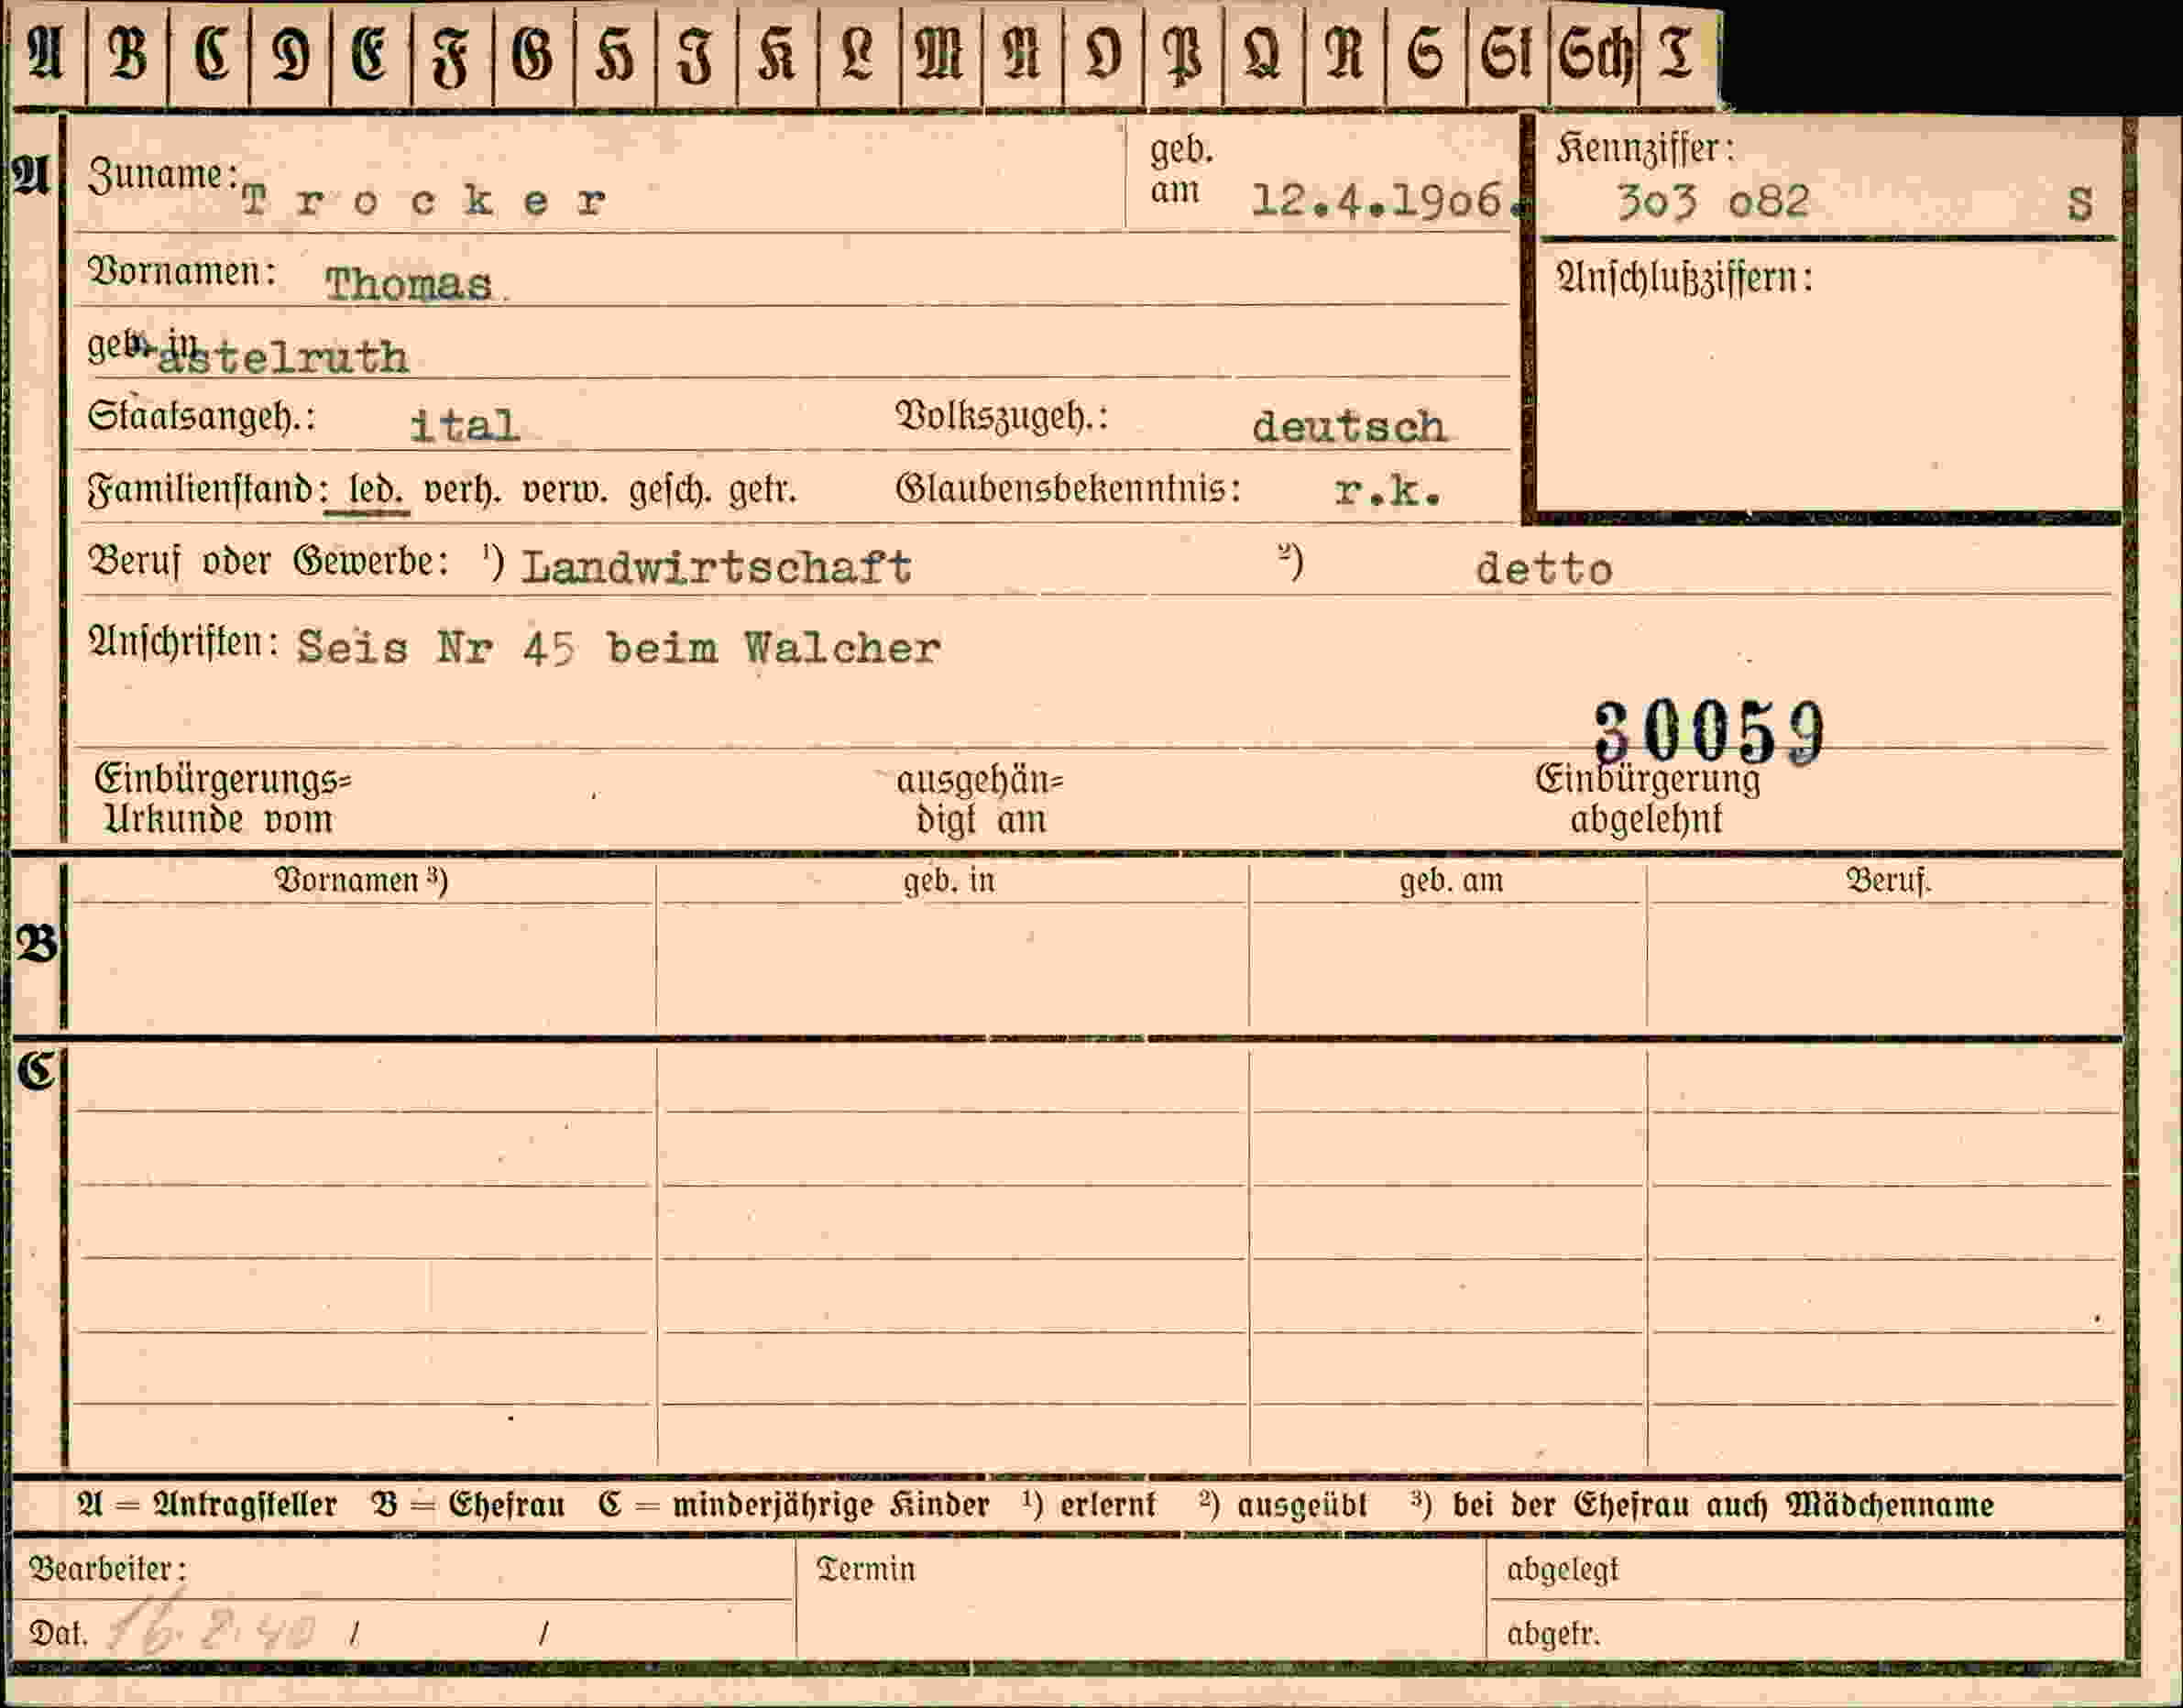
Task: Click the "Familienstand:" label
Action: tap(208, 490)
